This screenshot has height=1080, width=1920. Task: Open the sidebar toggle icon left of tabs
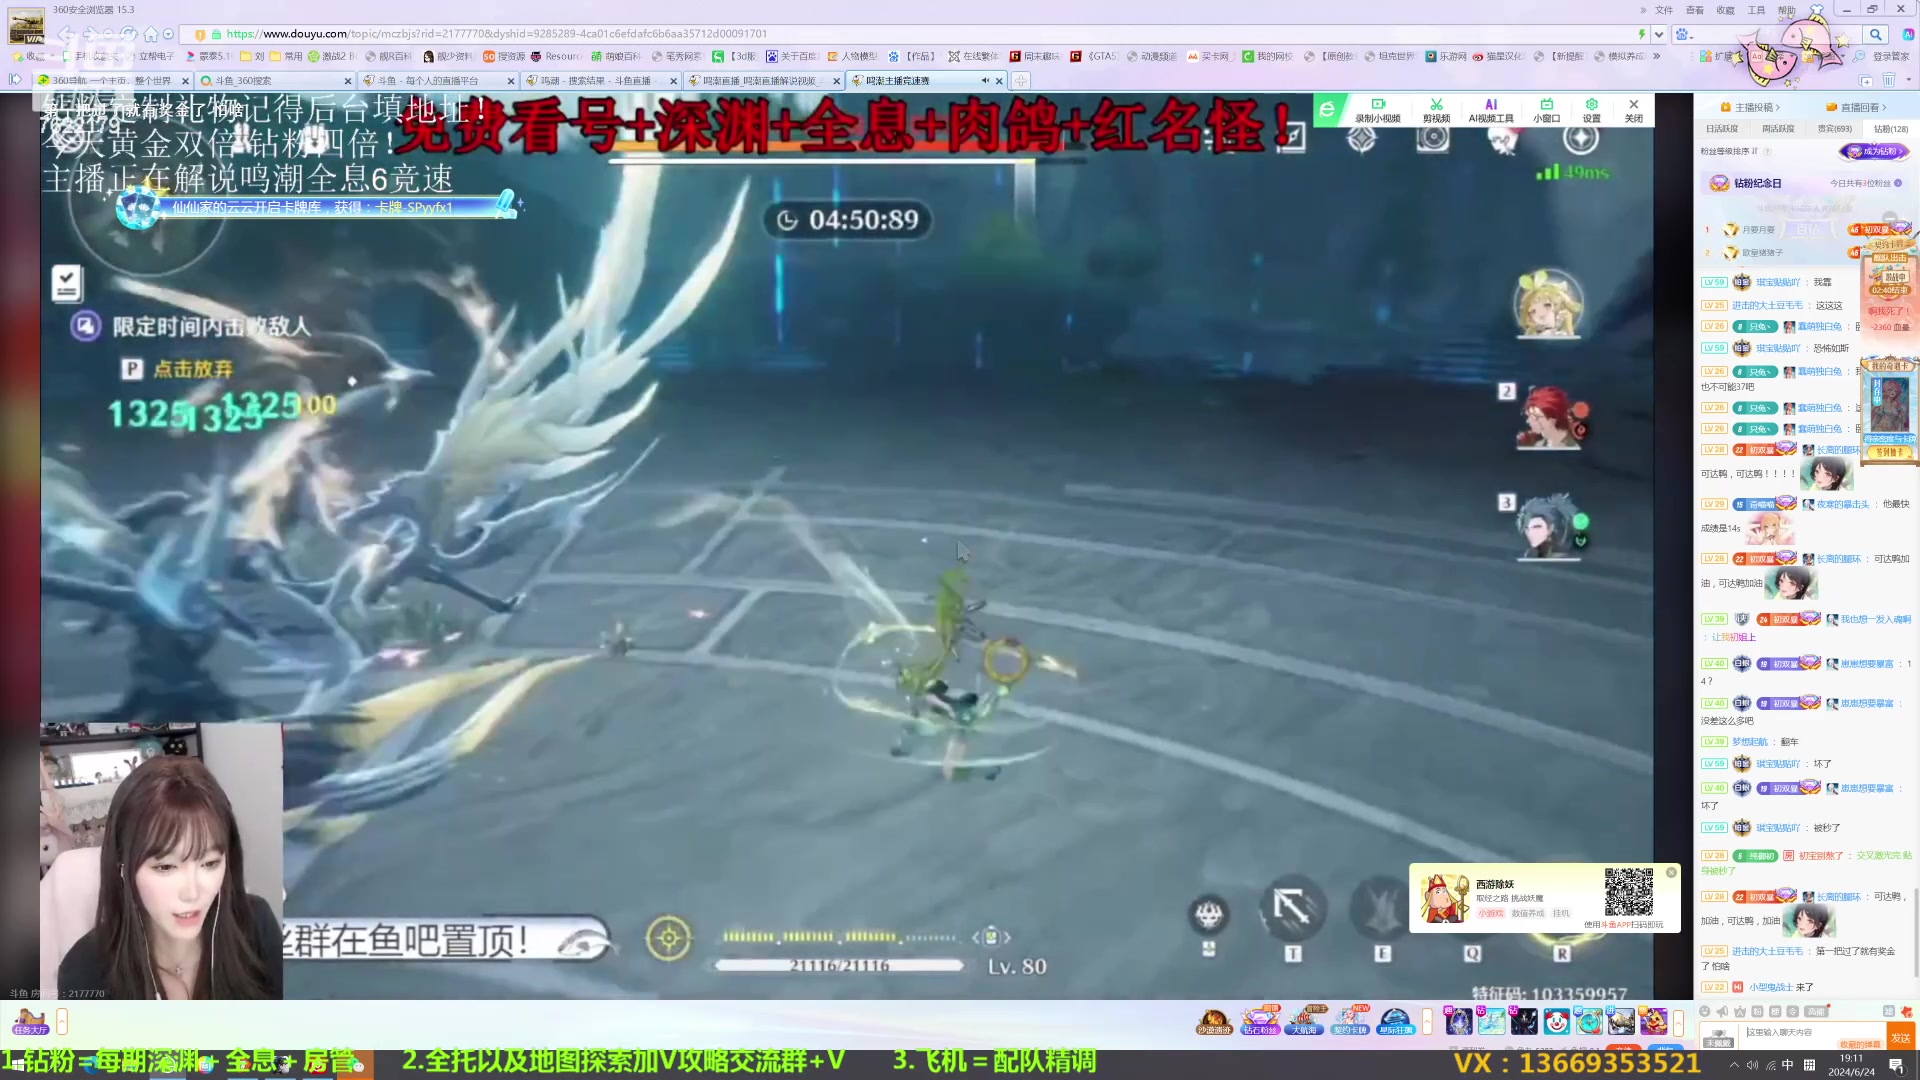coord(15,80)
